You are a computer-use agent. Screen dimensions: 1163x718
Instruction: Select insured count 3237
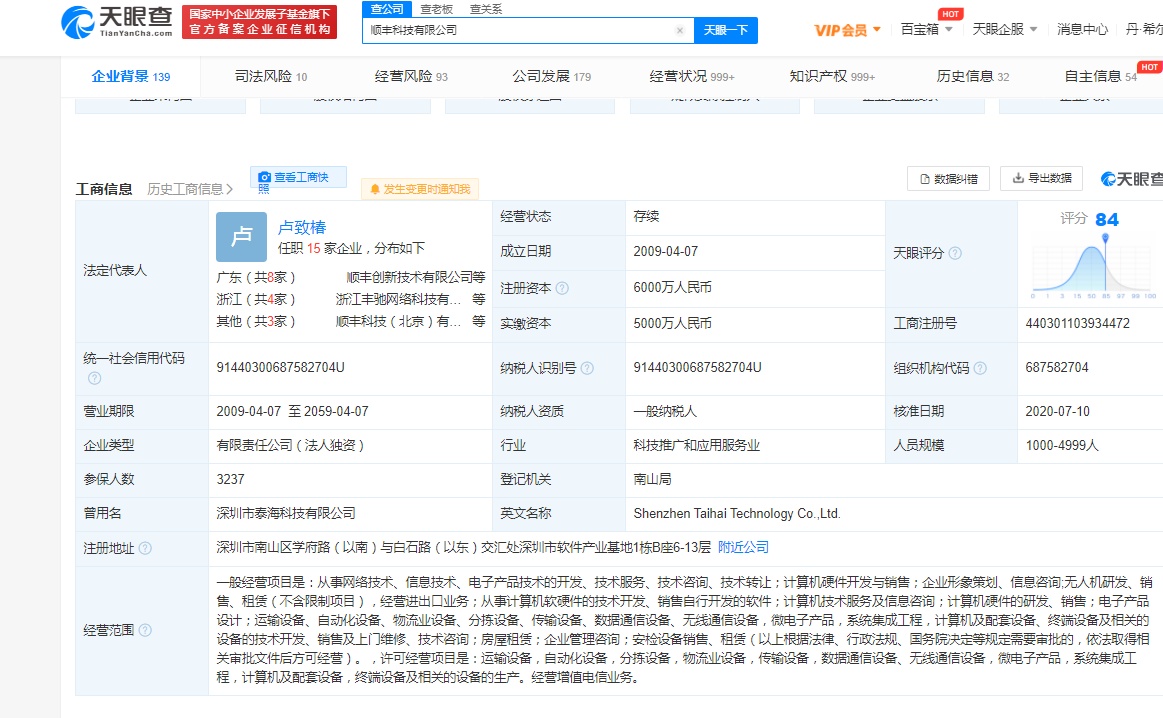click(x=231, y=479)
